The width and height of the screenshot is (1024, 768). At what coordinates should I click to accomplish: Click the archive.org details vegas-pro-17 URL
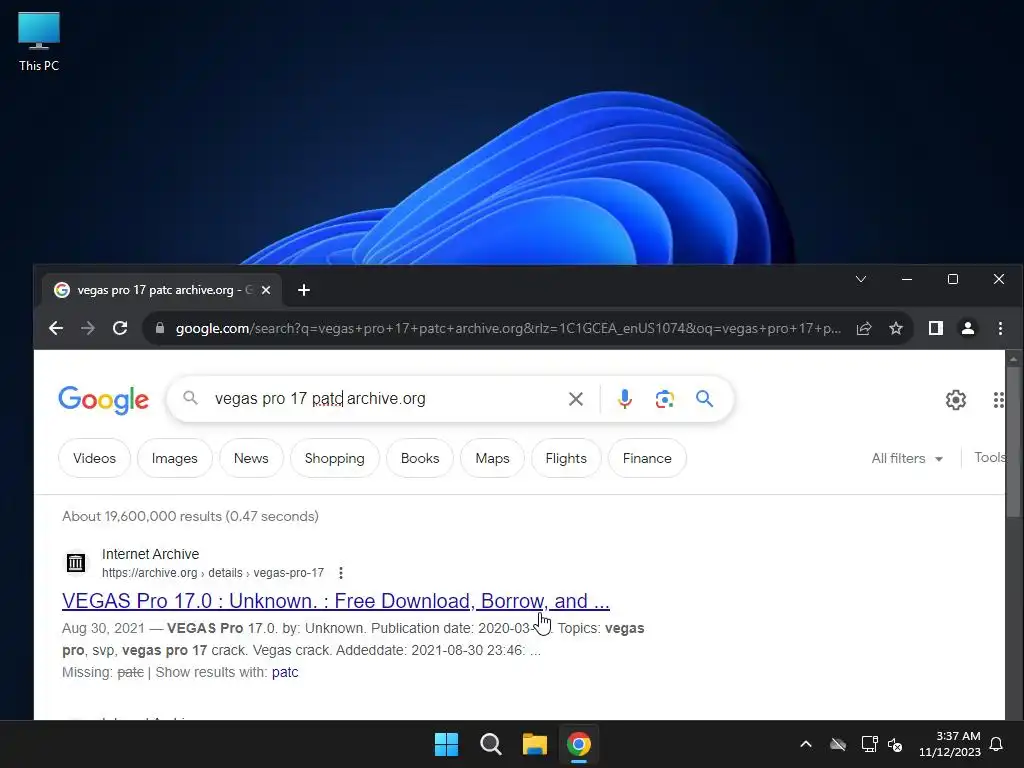tap(213, 573)
